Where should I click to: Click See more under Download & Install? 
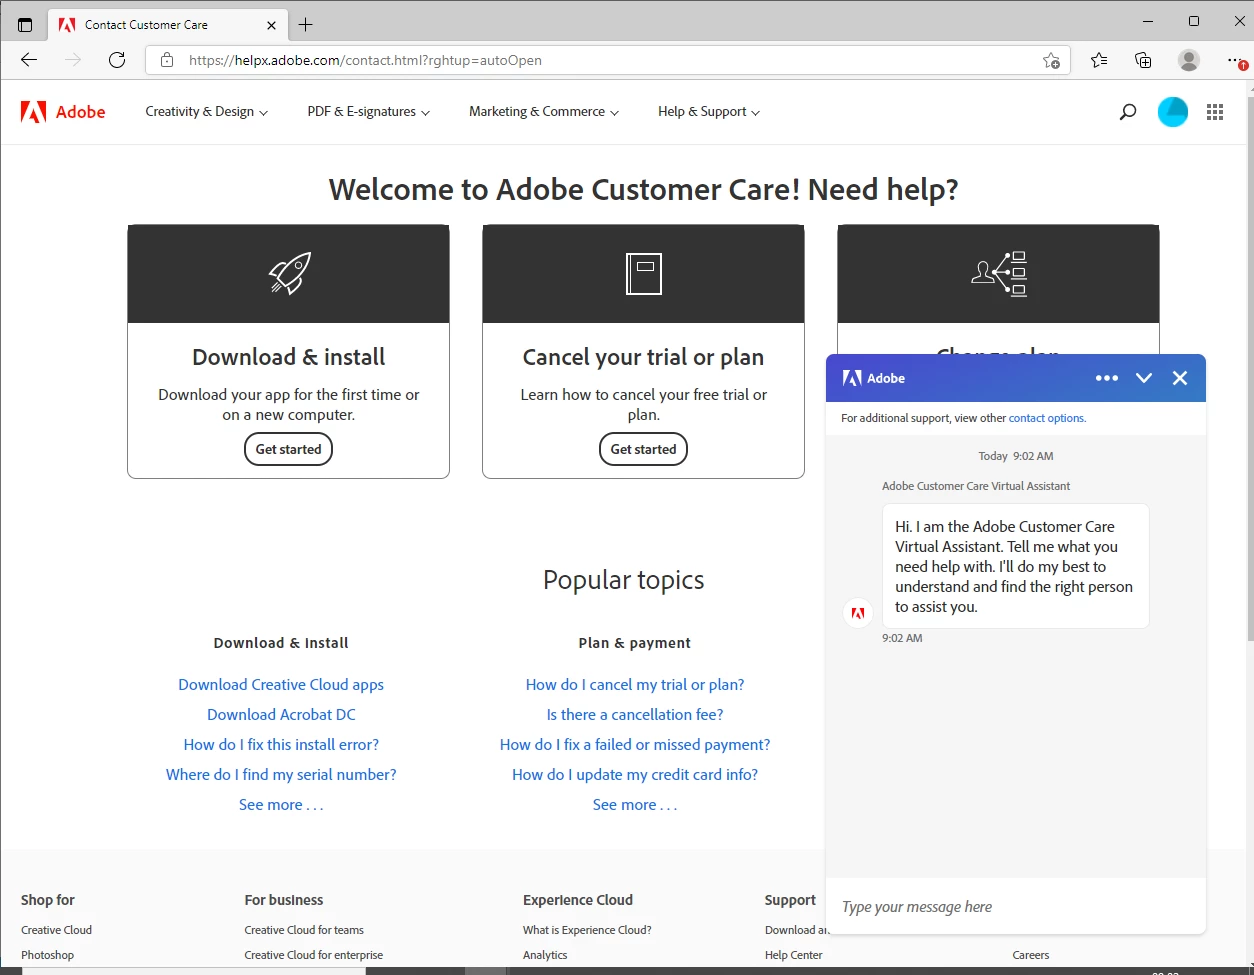(281, 805)
